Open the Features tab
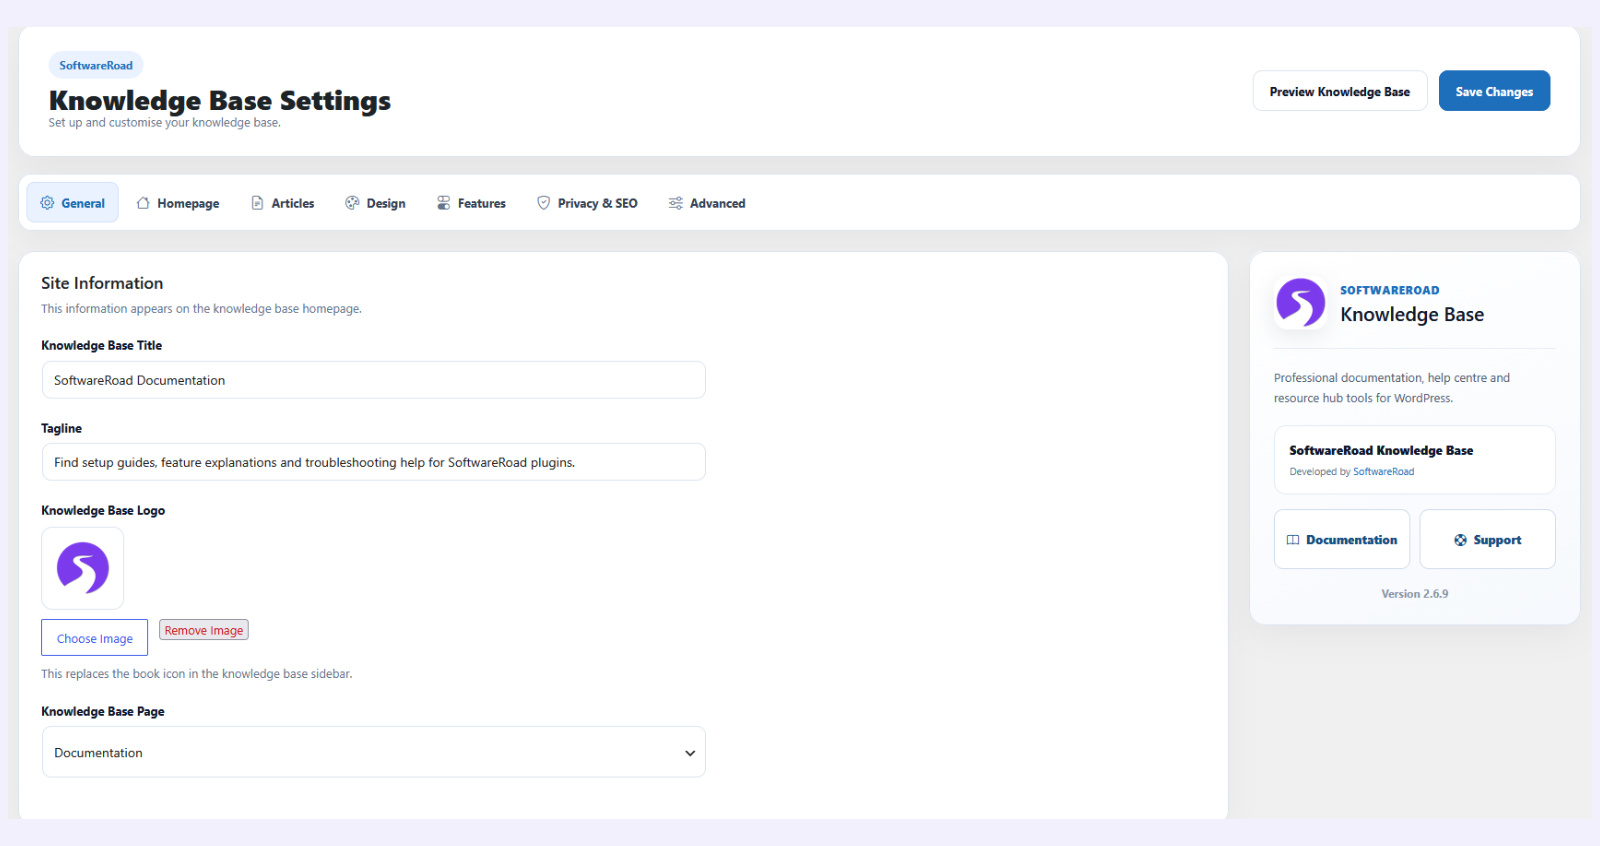Viewport: 1600px width, 846px height. click(471, 203)
